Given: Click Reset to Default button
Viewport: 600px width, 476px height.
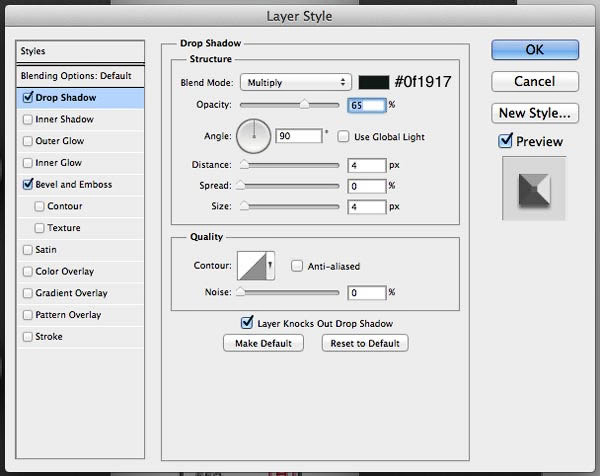Looking at the screenshot, I should click(365, 343).
